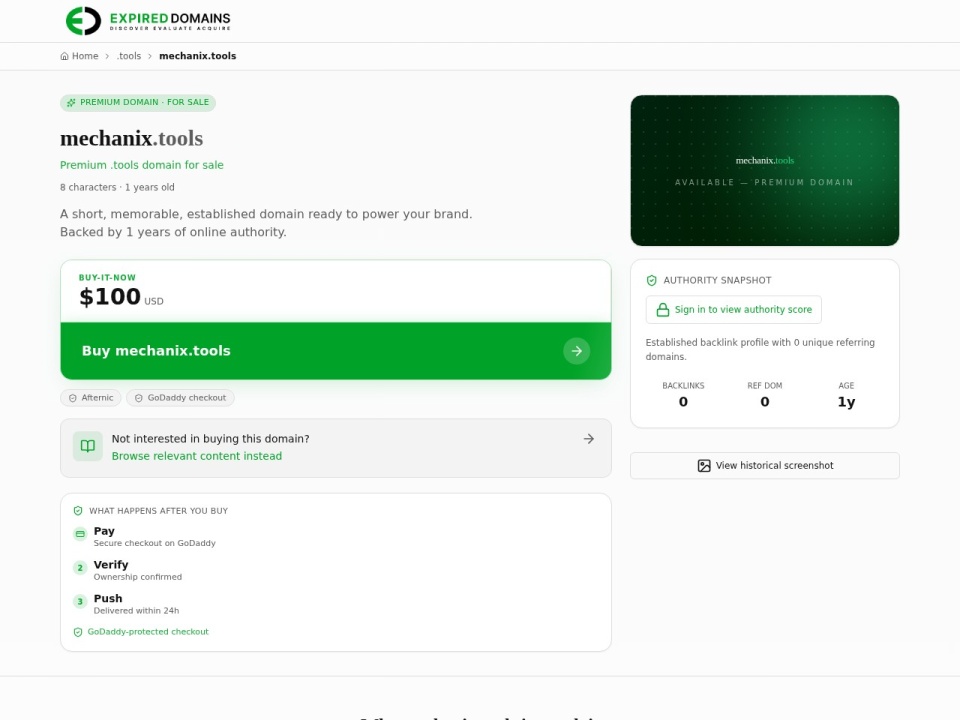Click the step 3 circle for Push

point(80,601)
